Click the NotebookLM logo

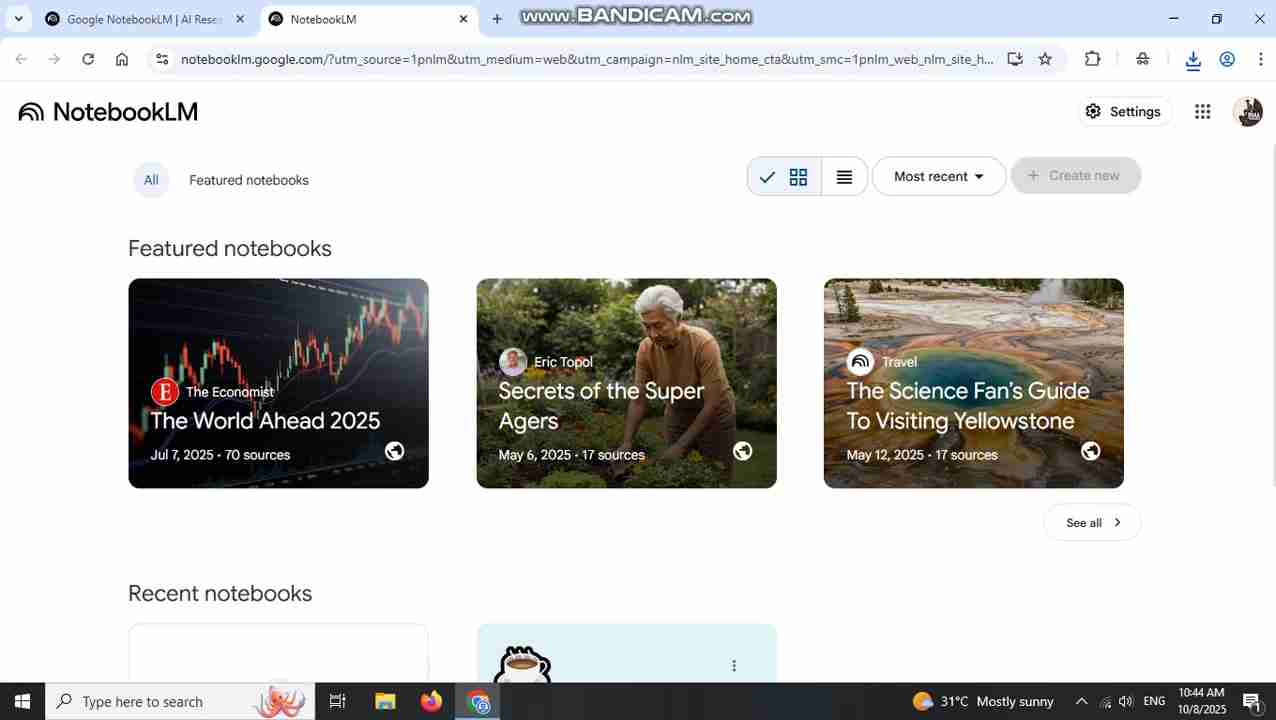click(x=108, y=112)
